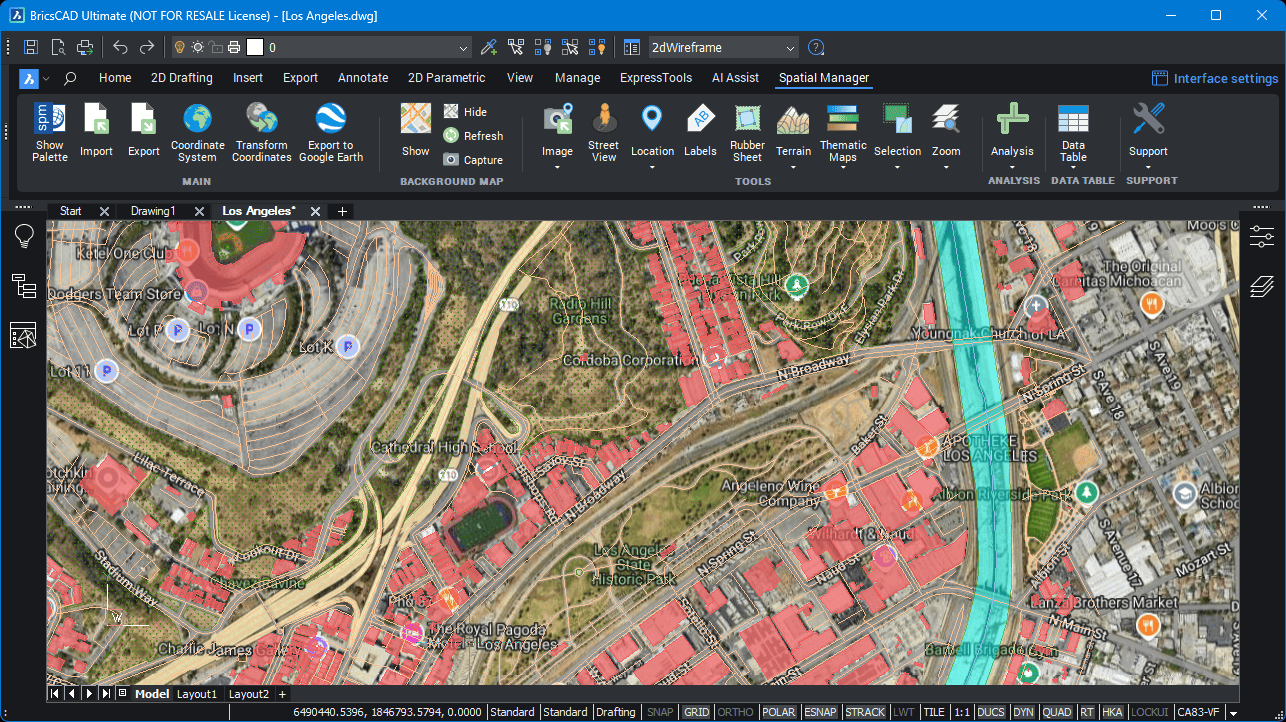Switch to the Drawing1 document tab

tap(153, 211)
